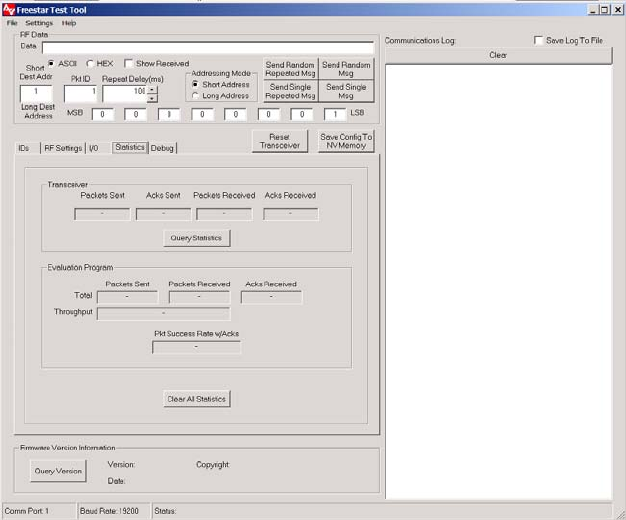The image size is (626, 520).
Task: Select Short Address addressing mode
Action: tap(195, 85)
